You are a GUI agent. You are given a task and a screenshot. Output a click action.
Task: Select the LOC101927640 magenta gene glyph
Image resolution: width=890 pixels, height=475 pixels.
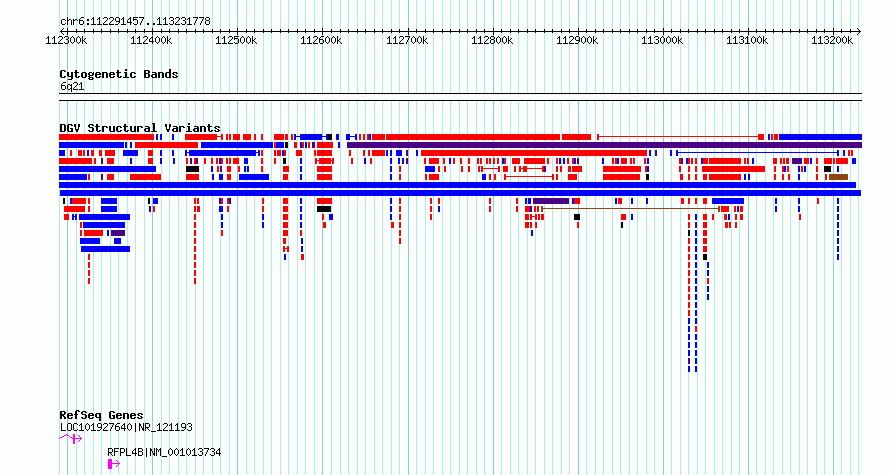(x=70, y=438)
